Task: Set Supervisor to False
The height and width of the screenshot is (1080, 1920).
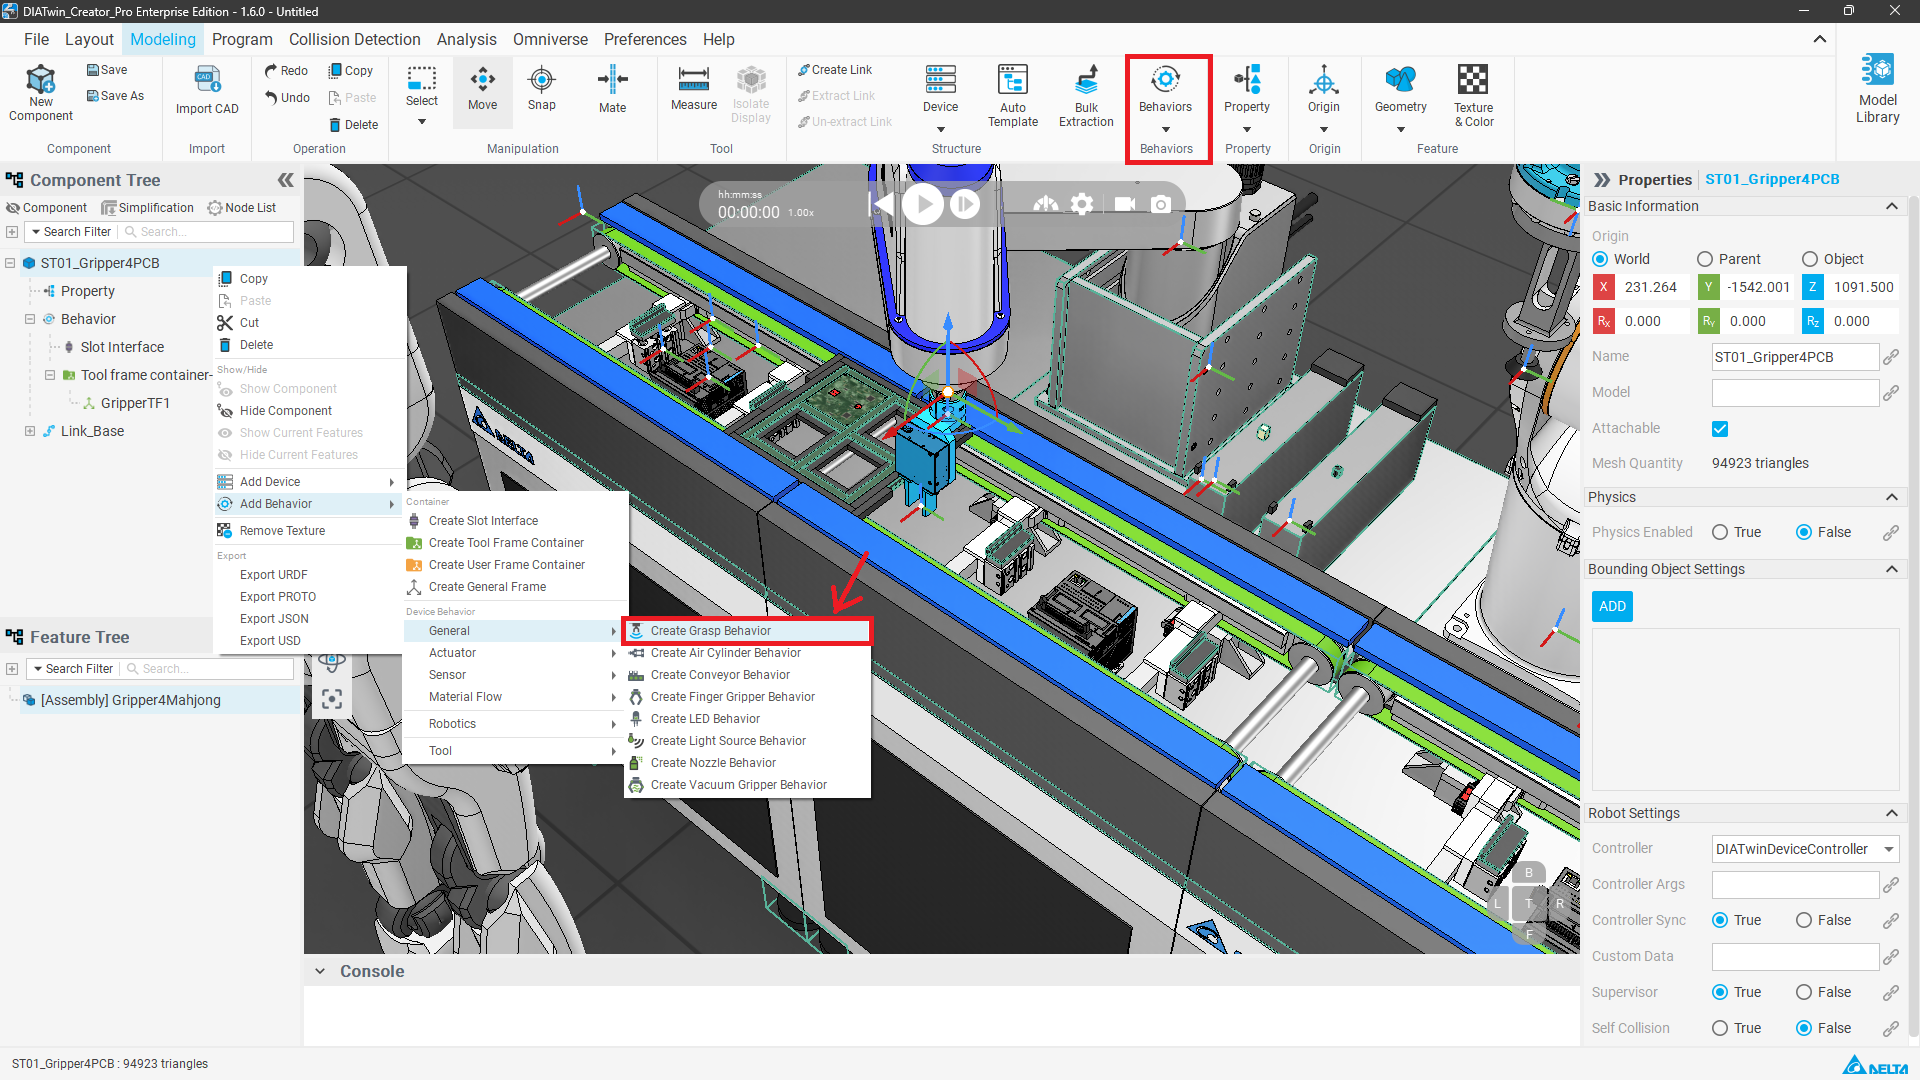Action: pos(1804,992)
